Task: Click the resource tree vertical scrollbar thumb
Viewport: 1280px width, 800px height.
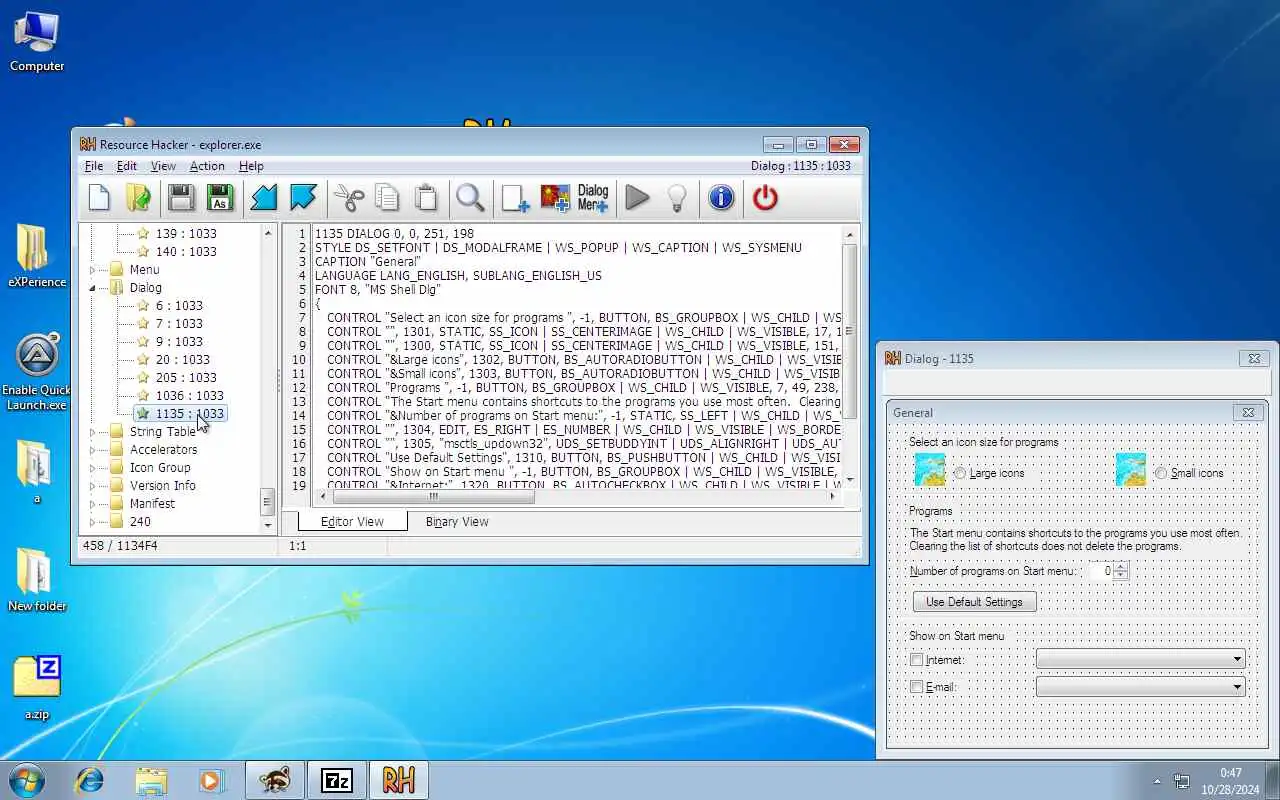Action: coord(267,501)
